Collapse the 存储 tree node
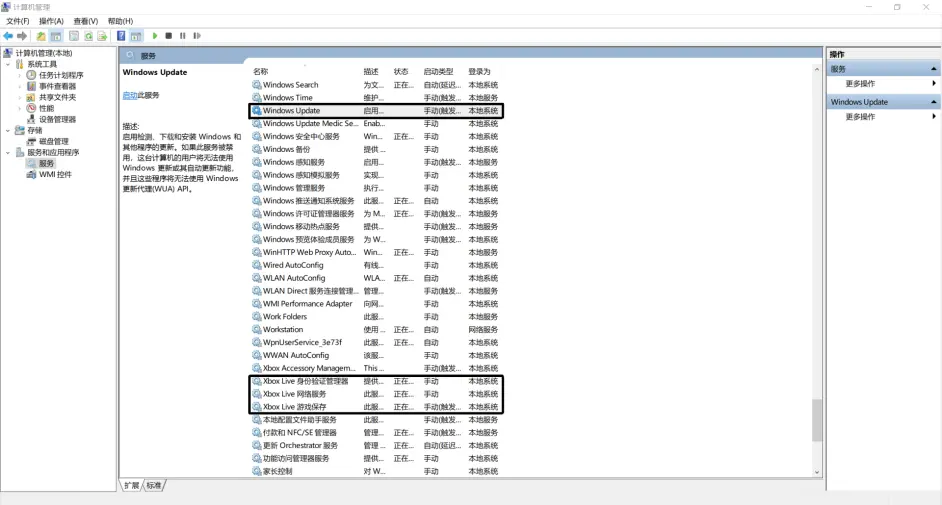Screen dimensions: 942x505 pos(8,130)
